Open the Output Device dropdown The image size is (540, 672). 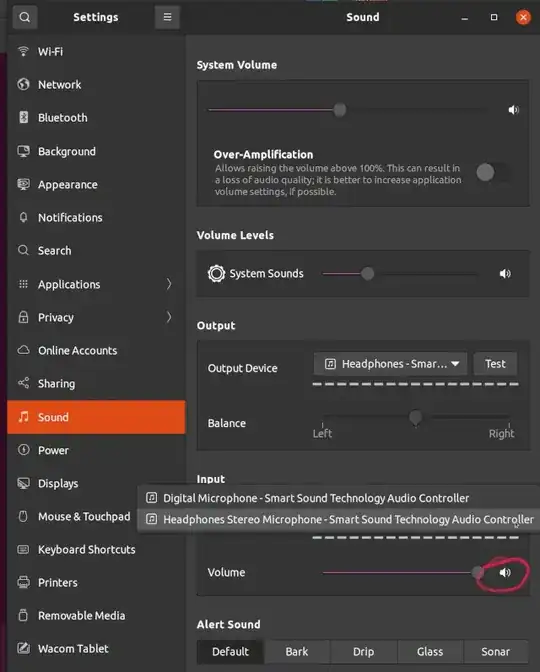[x=390, y=364]
